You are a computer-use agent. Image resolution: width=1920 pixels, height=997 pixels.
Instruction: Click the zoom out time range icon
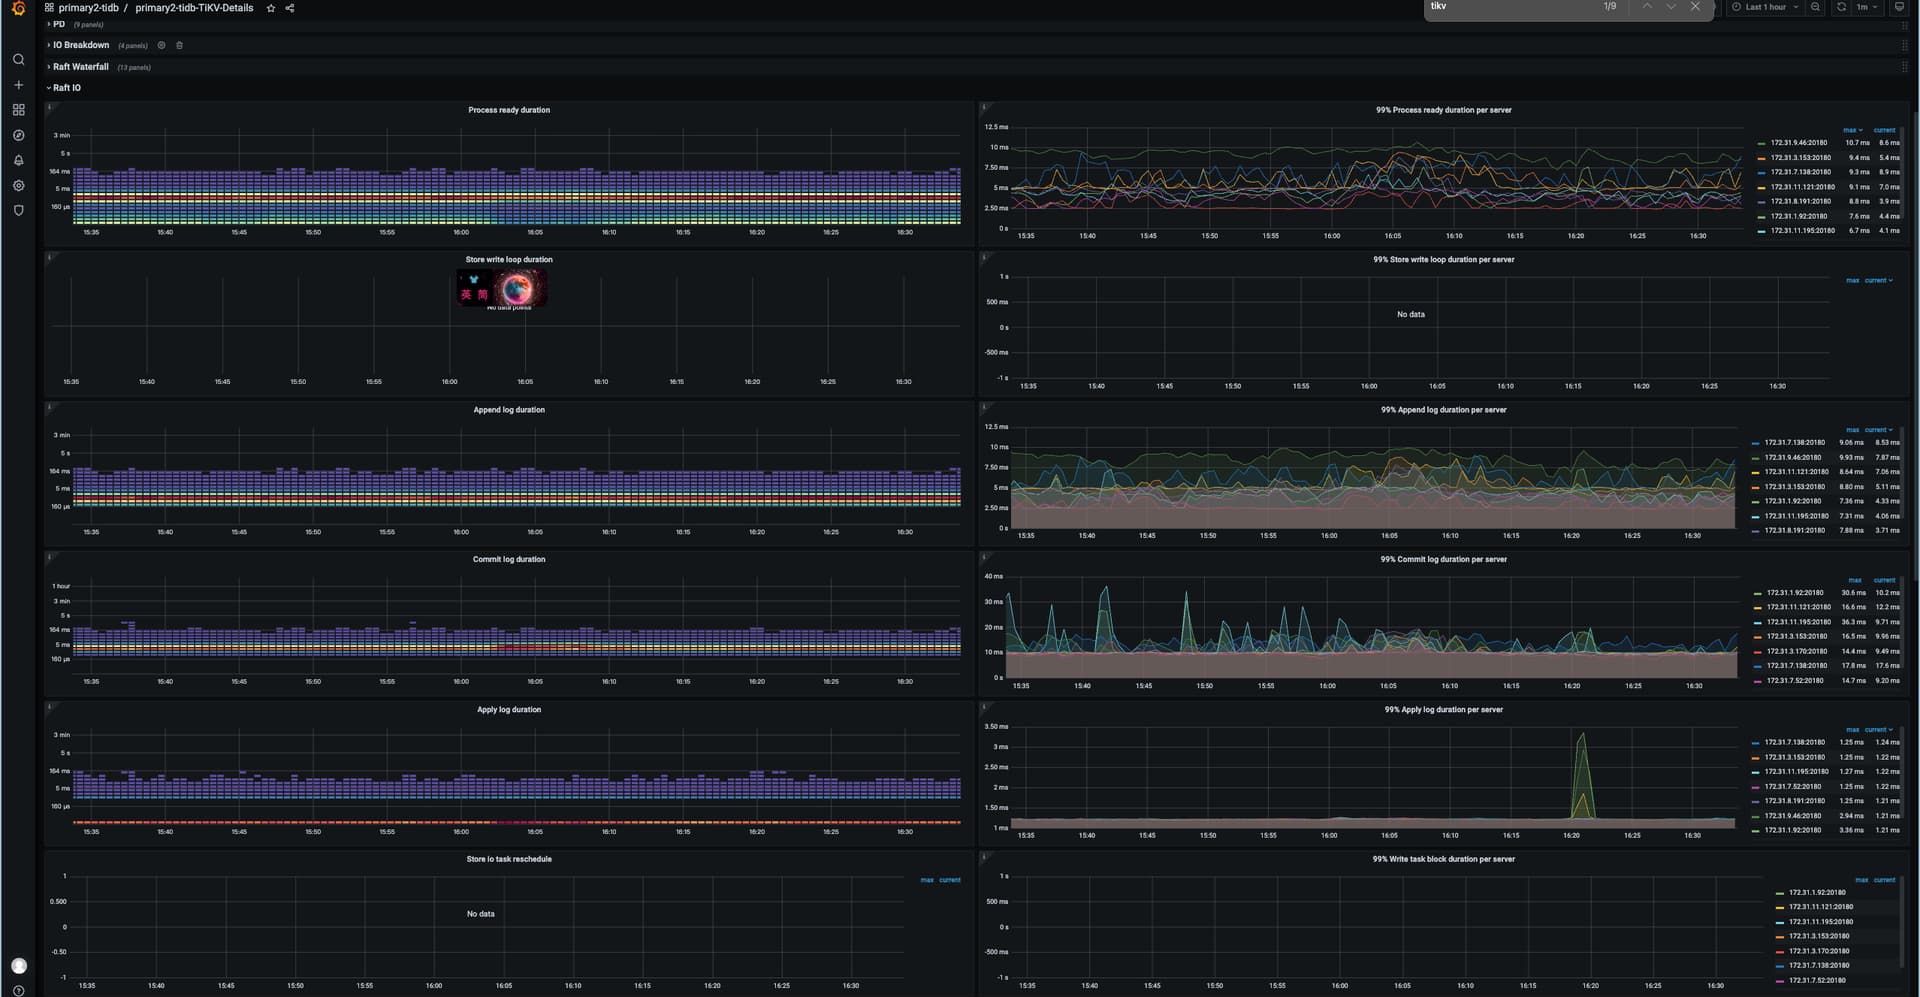[x=1815, y=7]
